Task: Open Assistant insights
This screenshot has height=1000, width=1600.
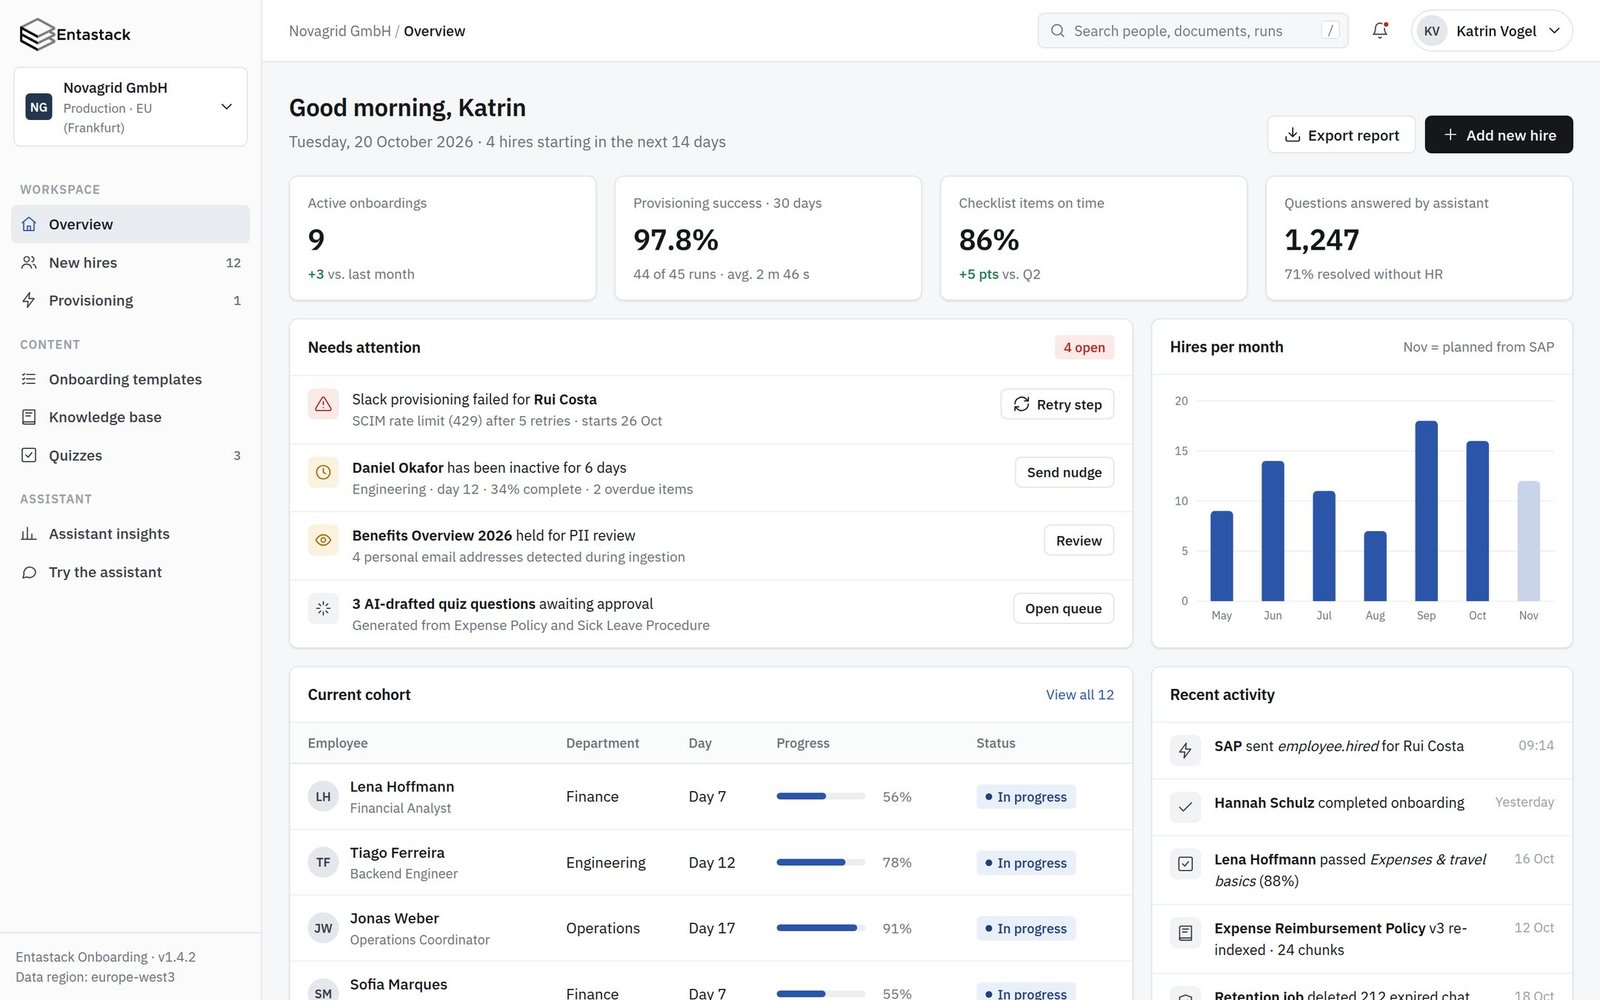Action: pos(130,534)
